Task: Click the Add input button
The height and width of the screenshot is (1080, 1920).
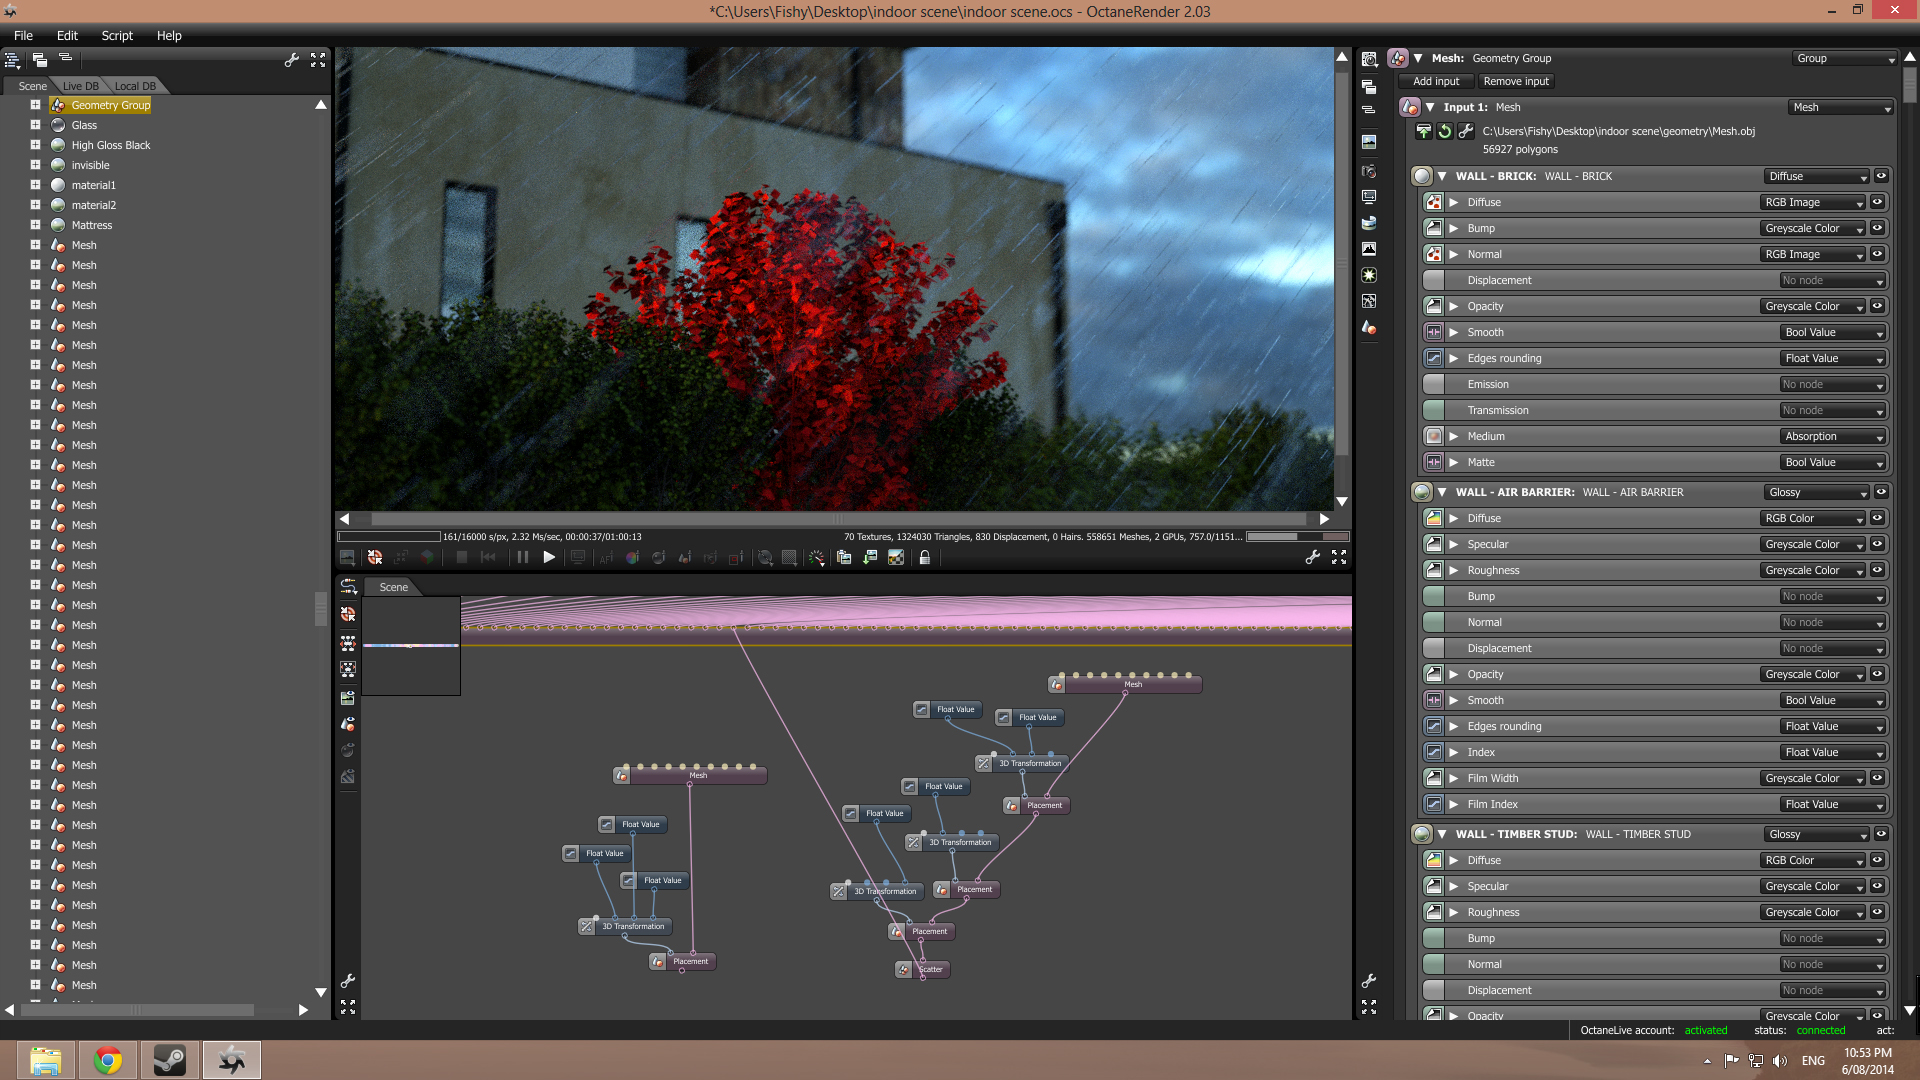Action: [1436, 81]
